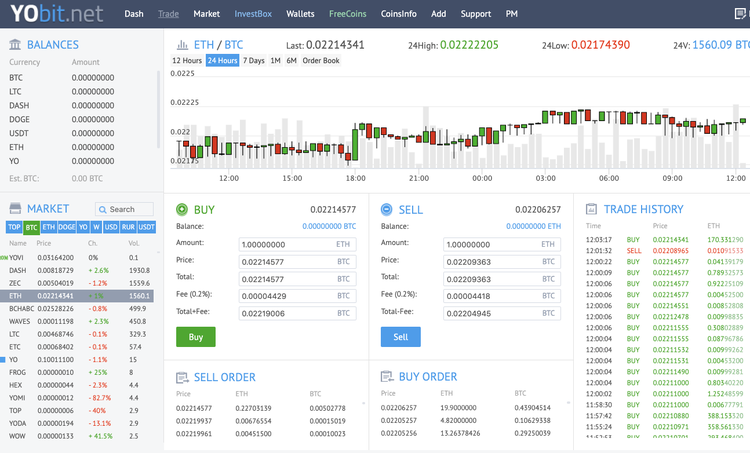Image resolution: width=750 pixels, height=453 pixels.
Task: Select the RUR market tab
Action: pos(128,227)
